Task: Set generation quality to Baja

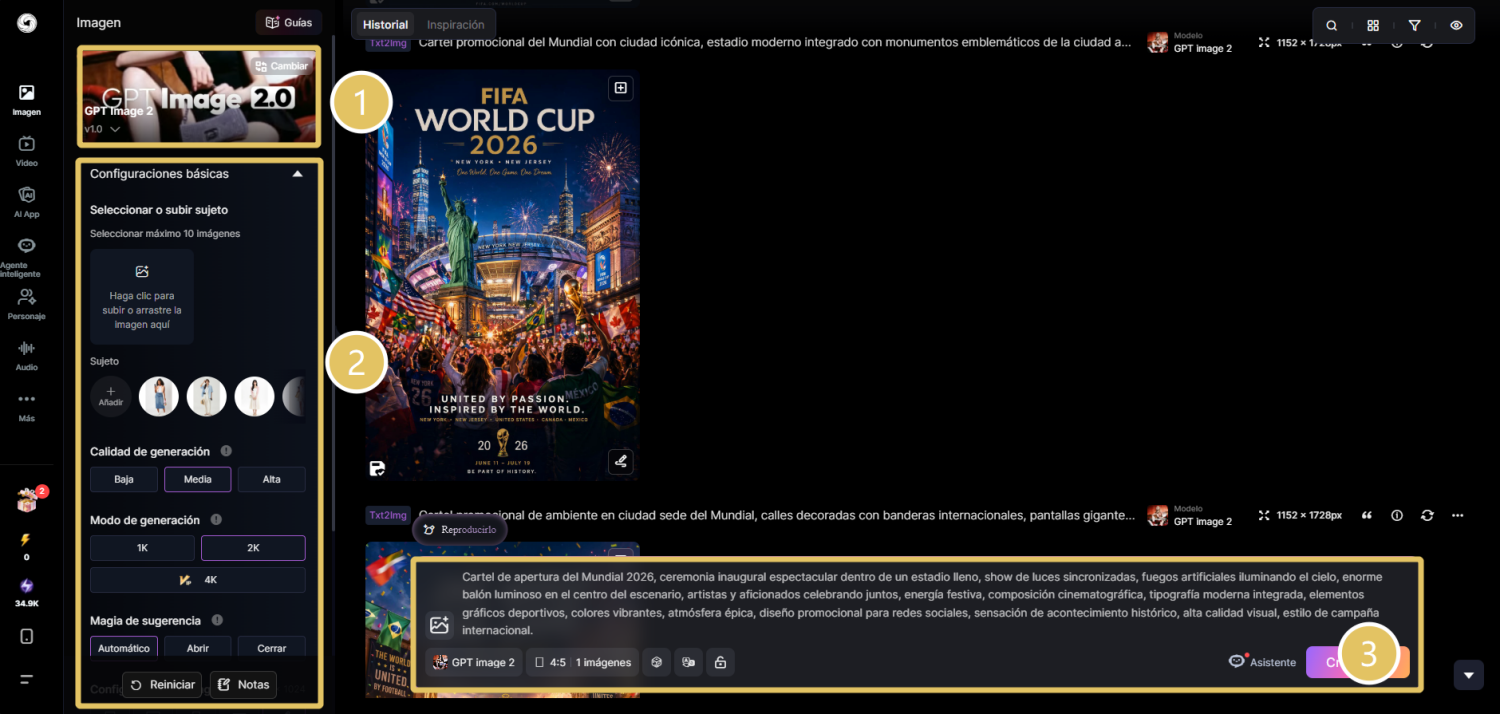Action: tap(124, 479)
